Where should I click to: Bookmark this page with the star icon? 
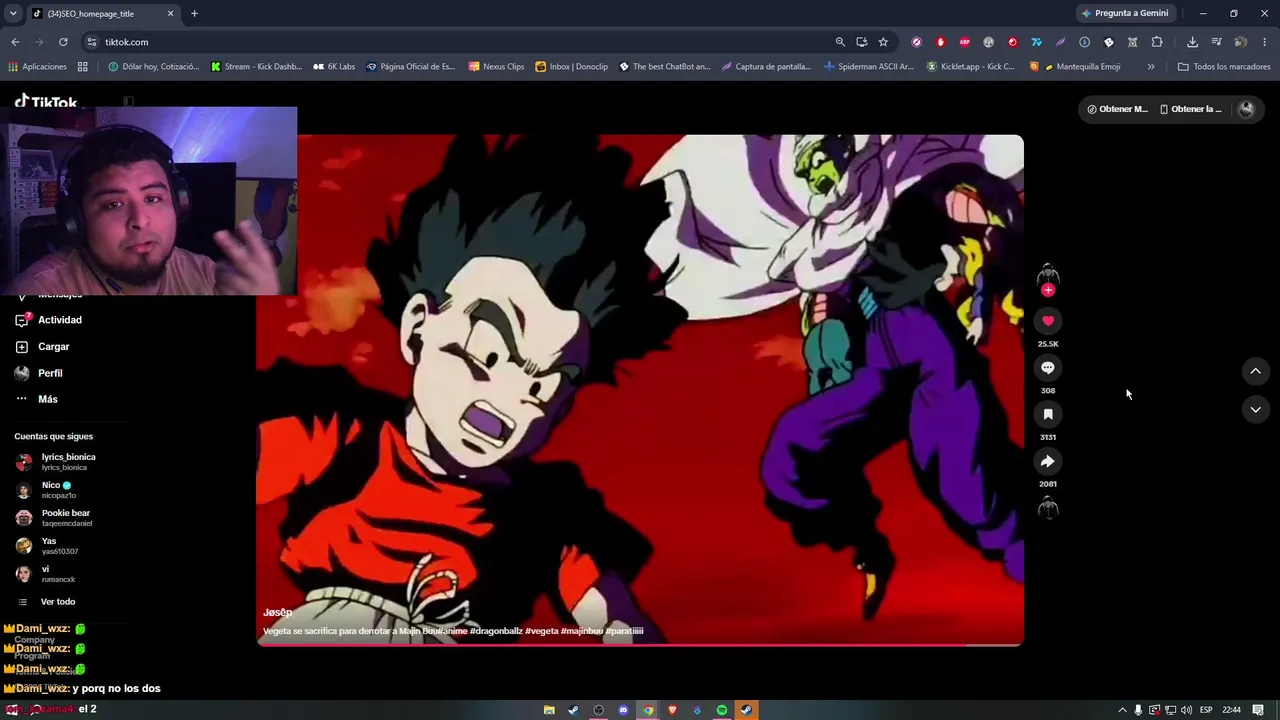[x=883, y=42]
